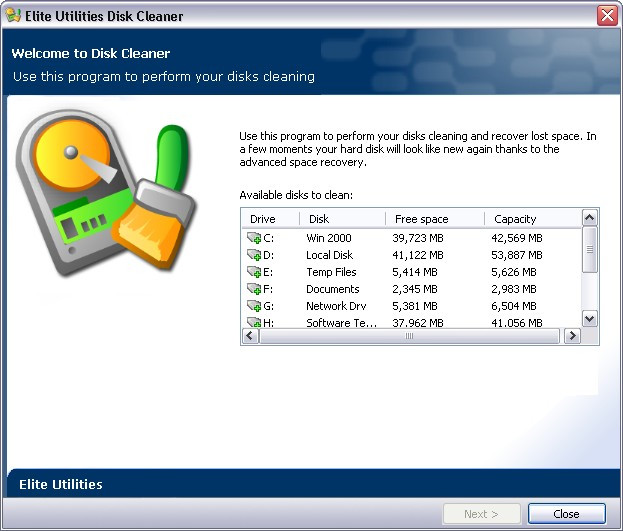Select the D: drive icon
This screenshot has height=531, width=623.
(253, 255)
